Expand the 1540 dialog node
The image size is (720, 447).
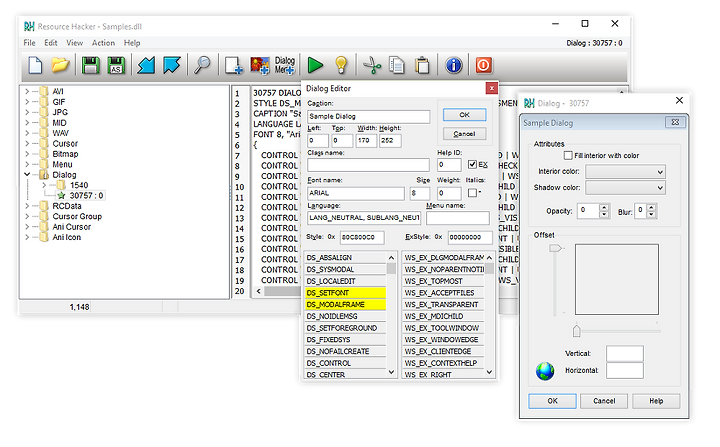pos(44,185)
